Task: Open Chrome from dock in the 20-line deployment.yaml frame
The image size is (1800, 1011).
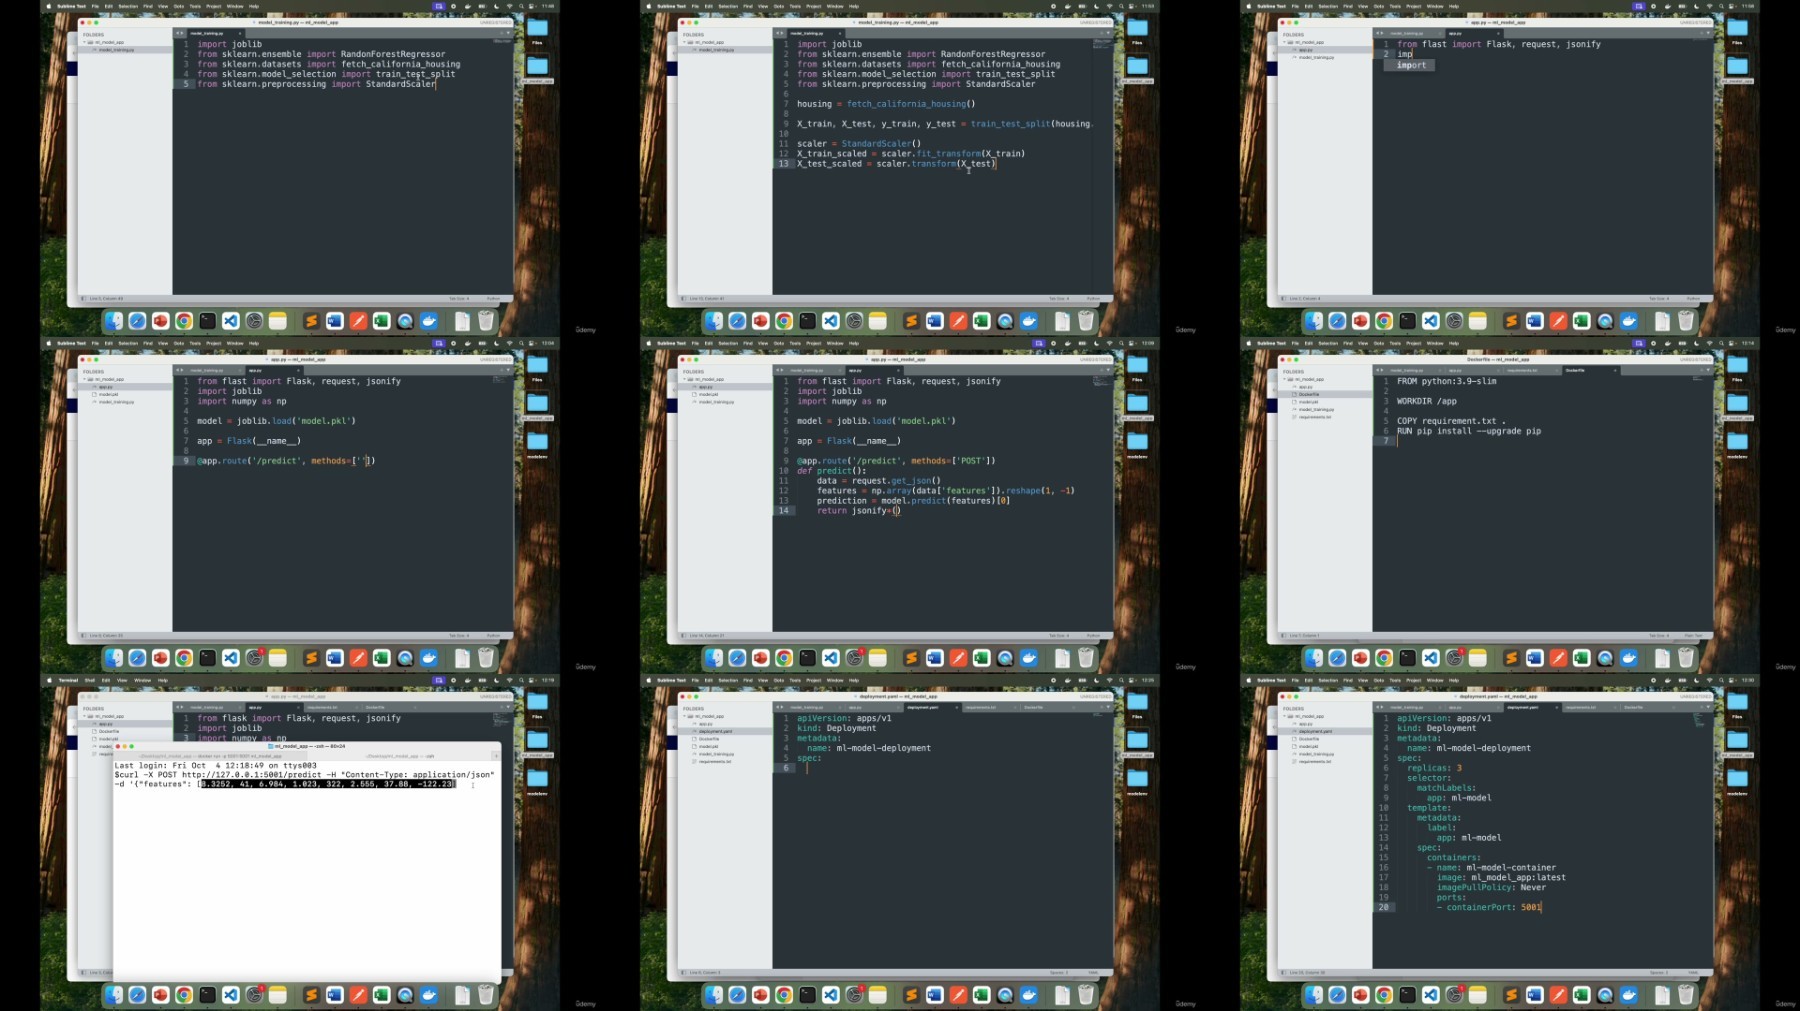Action: (1384, 995)
